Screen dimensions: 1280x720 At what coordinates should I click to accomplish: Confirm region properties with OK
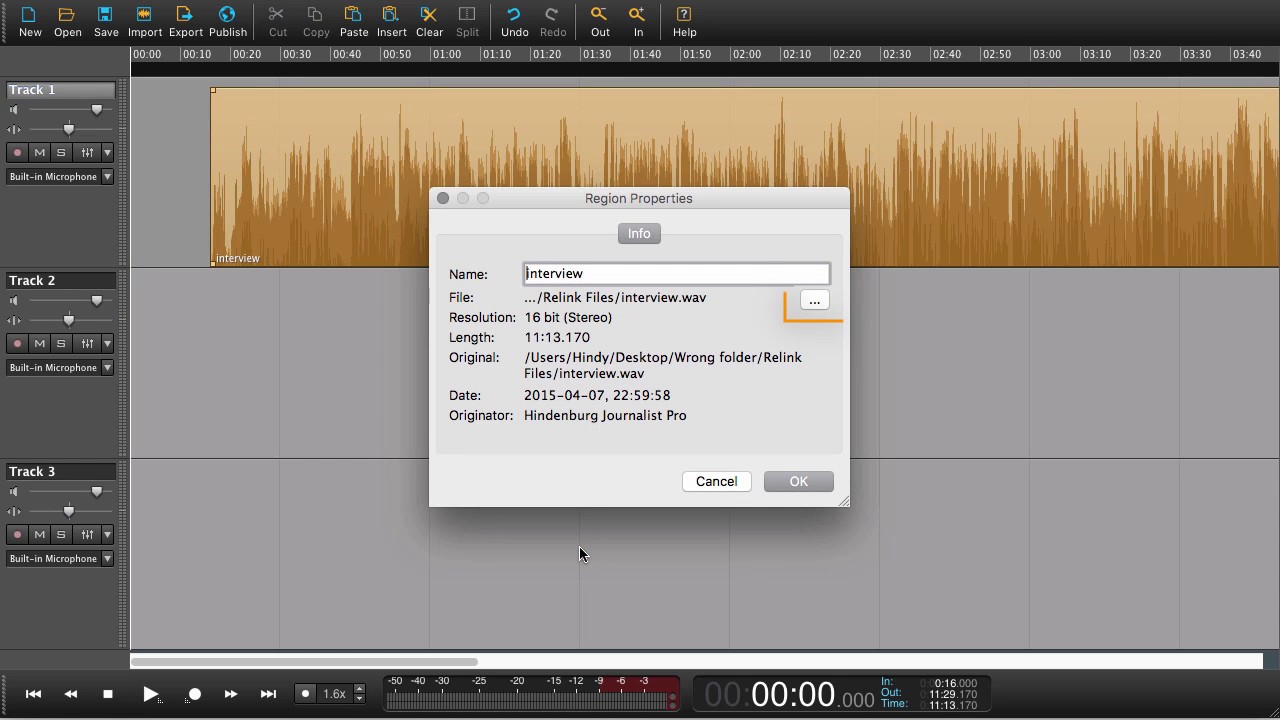[798, 482]
